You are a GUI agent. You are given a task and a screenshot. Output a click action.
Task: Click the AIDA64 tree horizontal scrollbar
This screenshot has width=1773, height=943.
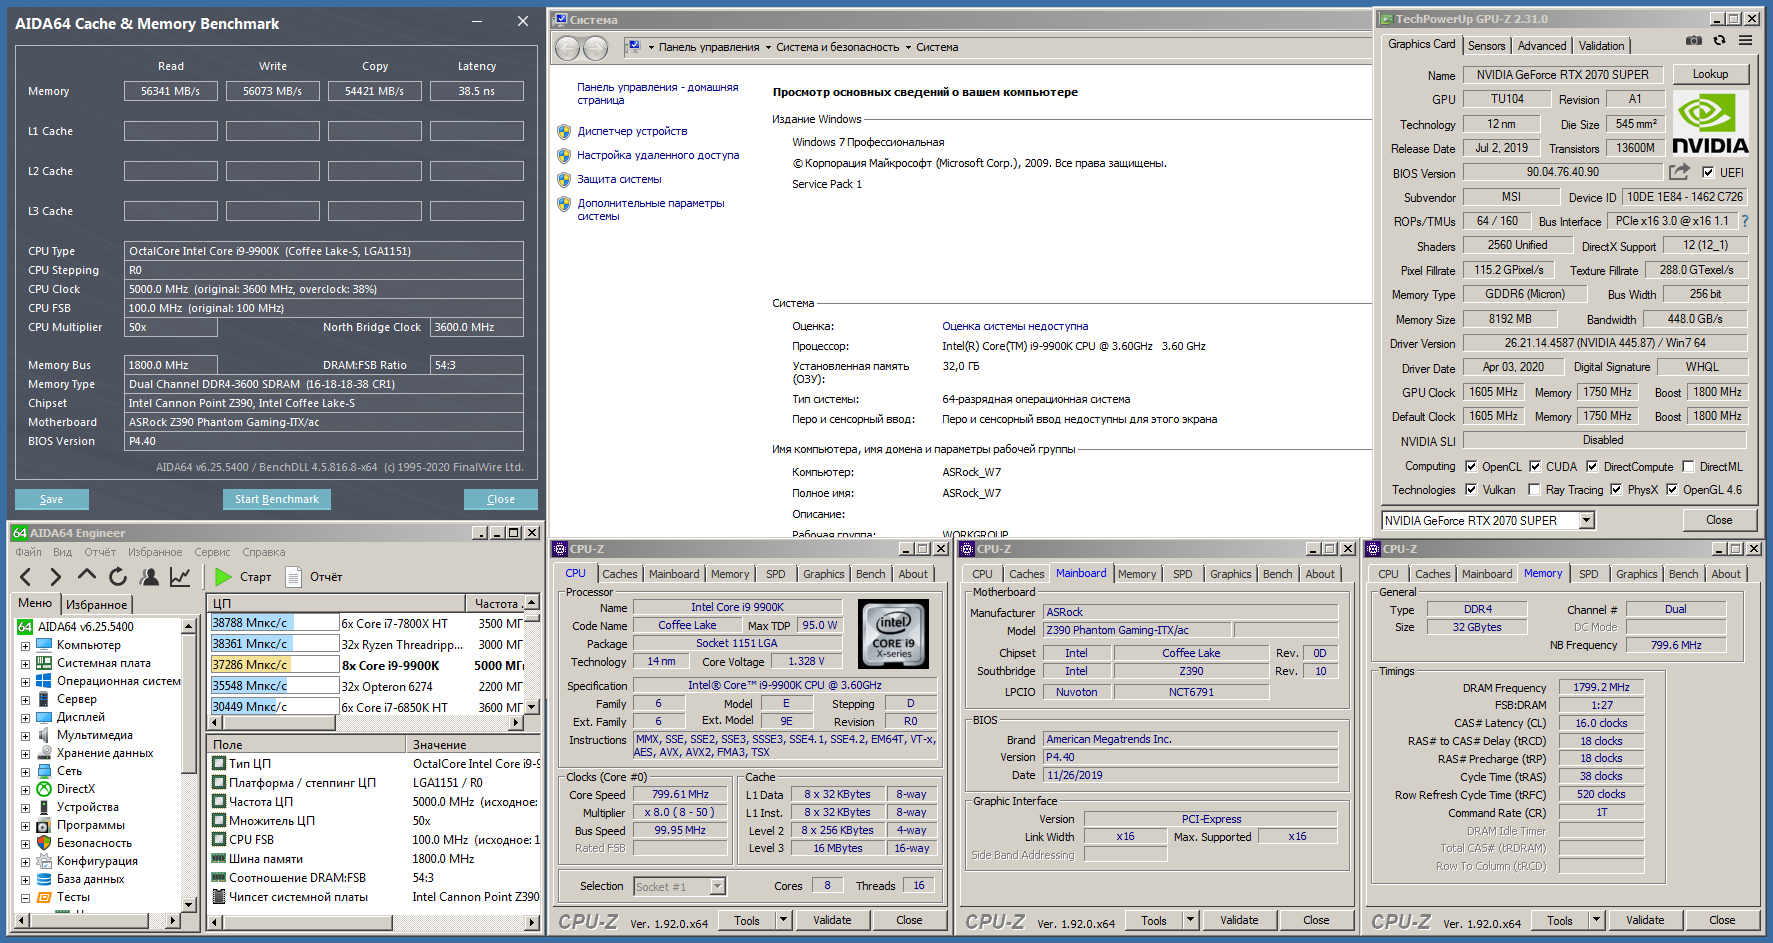(97, 920)
